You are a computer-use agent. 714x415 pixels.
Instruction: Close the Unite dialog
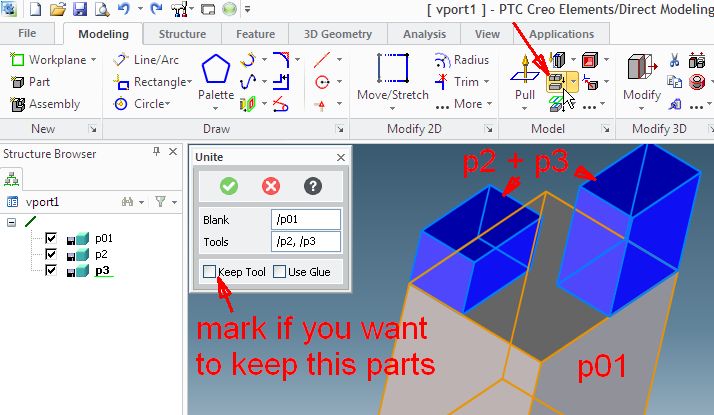coord(341,157)
